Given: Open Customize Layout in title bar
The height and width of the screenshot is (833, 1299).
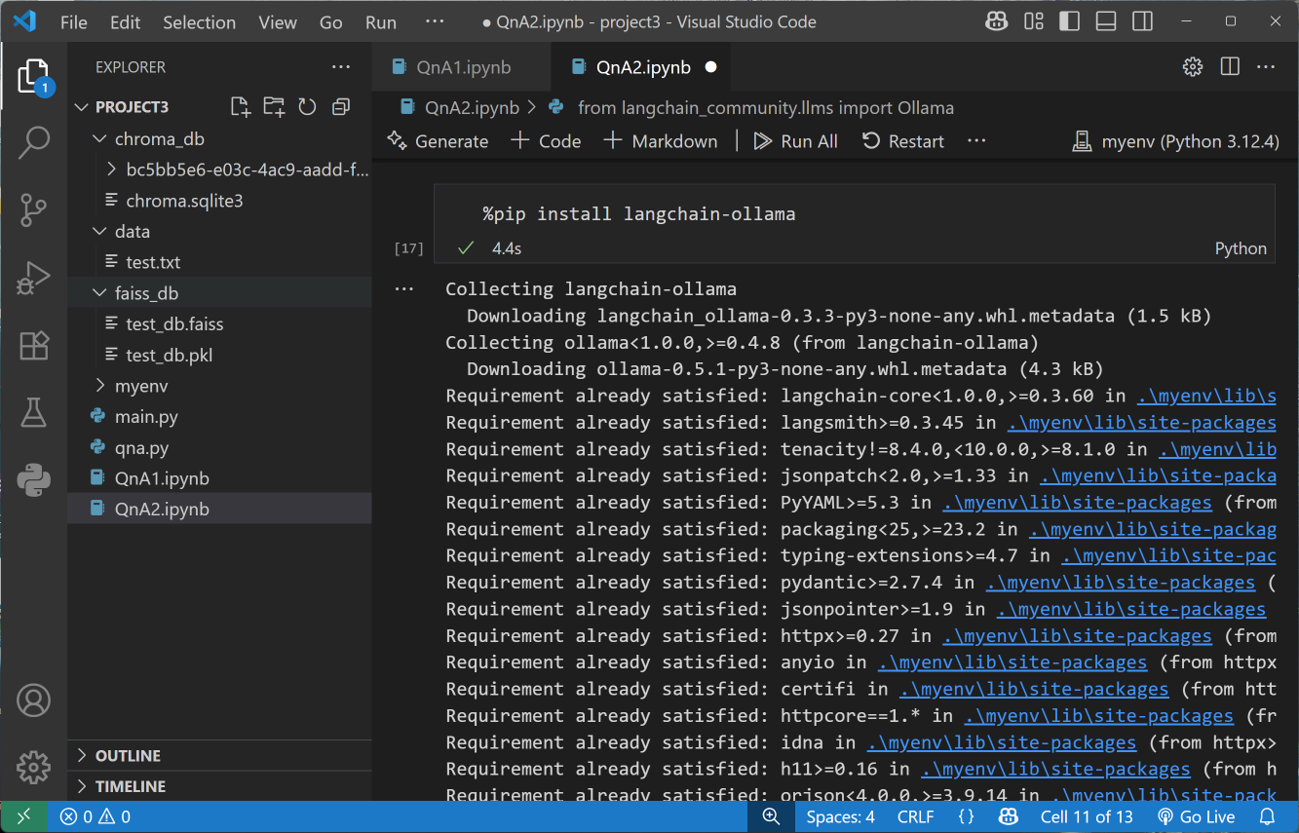Looking at the screenshot, I should pyautogui.click(x=1033, y=21).
